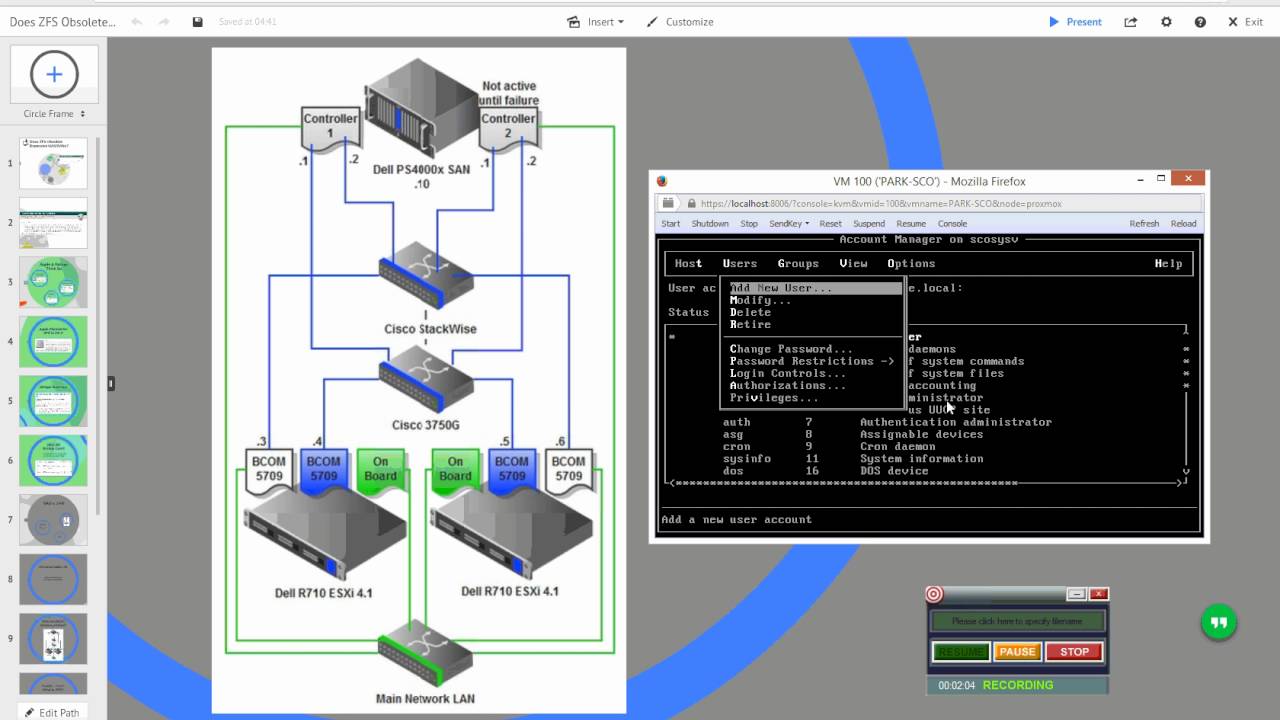Click the Firefox URL address field
The height and width of the screenshot is (720, 1280).
(940, 203)
